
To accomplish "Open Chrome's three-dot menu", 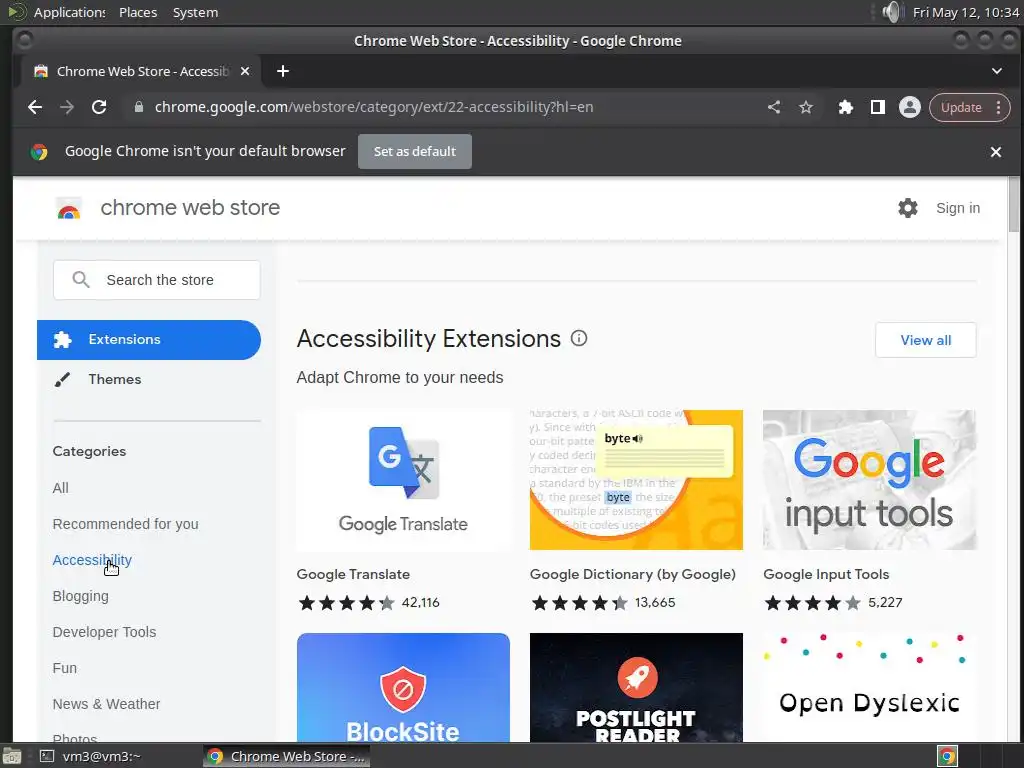I will point(999,107).
